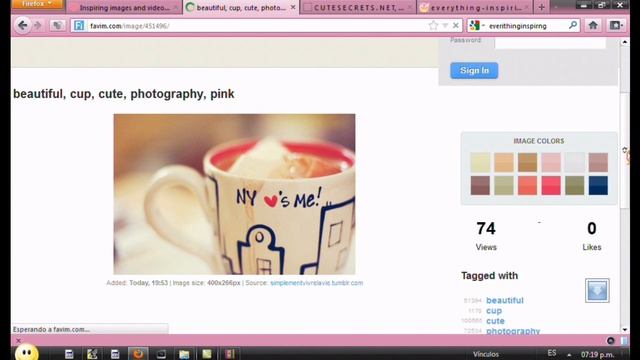Close the 'Inspiring images and video' tab

pyautogui.click(x=176, y=7)
